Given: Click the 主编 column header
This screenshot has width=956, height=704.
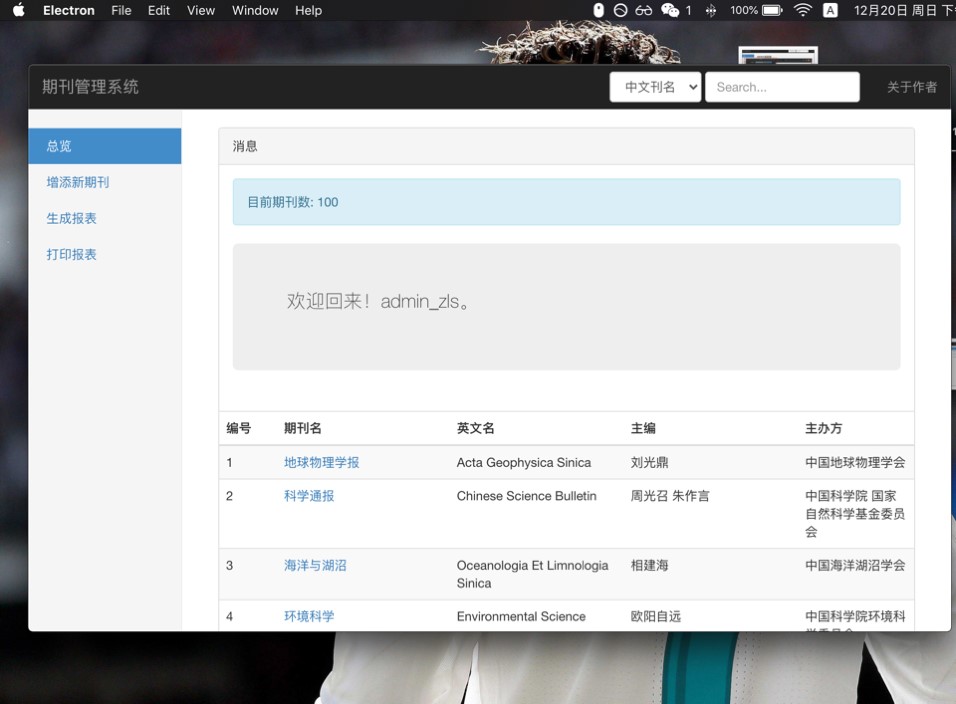Looking at the screenshot, I should tap(643, 428).
